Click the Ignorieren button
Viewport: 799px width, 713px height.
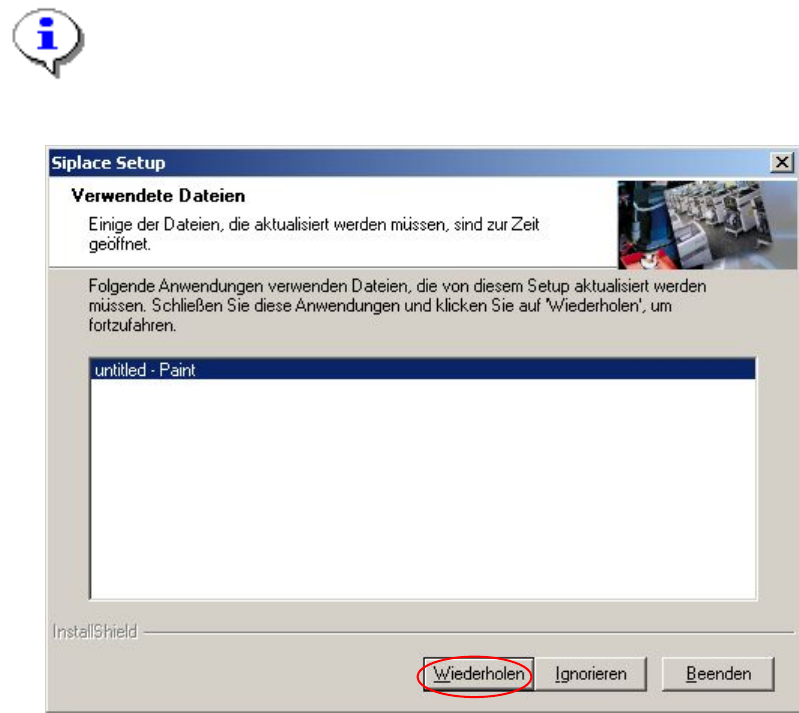click(591, 674)
